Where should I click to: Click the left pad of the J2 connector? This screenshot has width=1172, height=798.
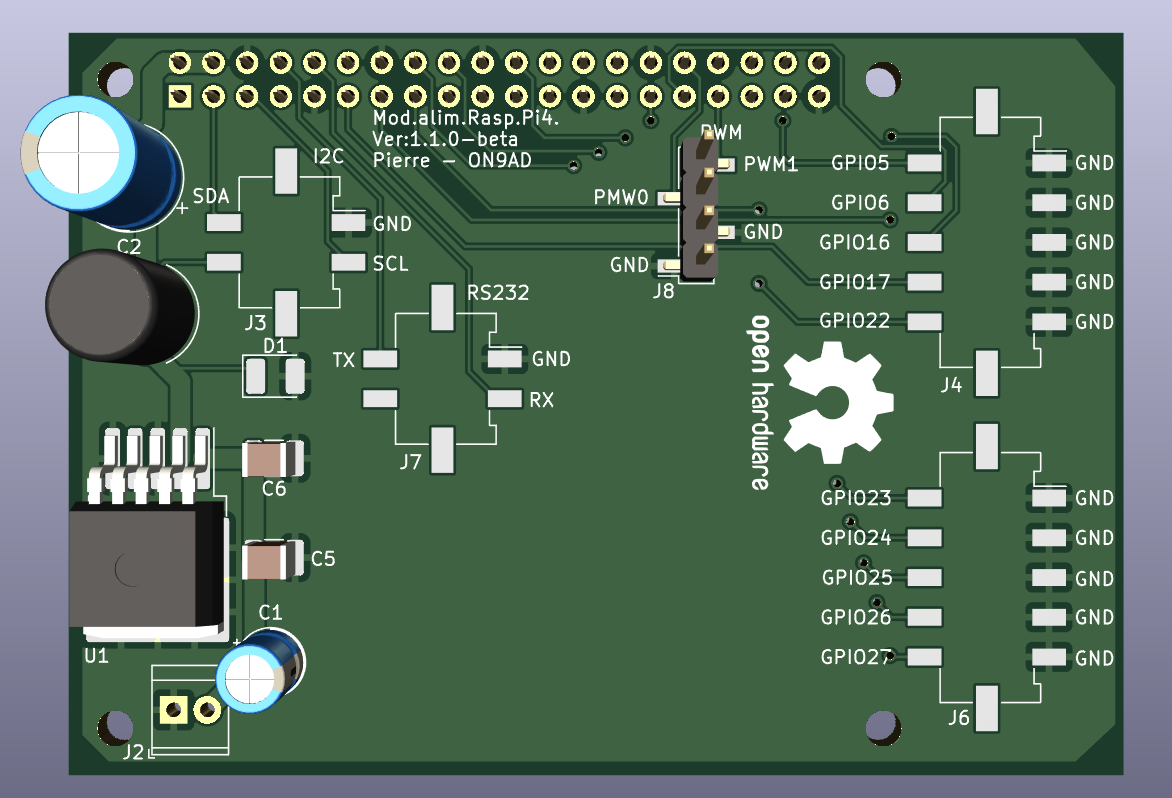173,711
